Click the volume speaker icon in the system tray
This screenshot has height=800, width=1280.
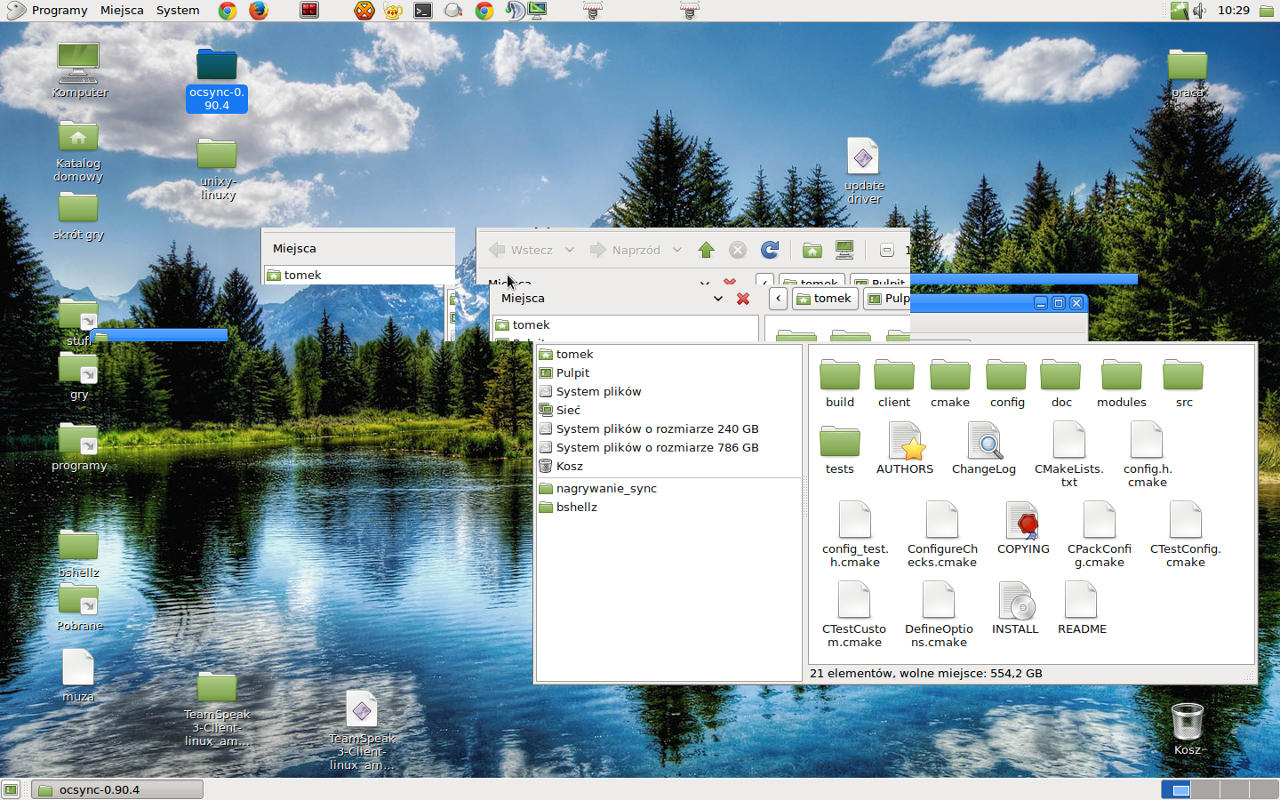(1200, 11)
